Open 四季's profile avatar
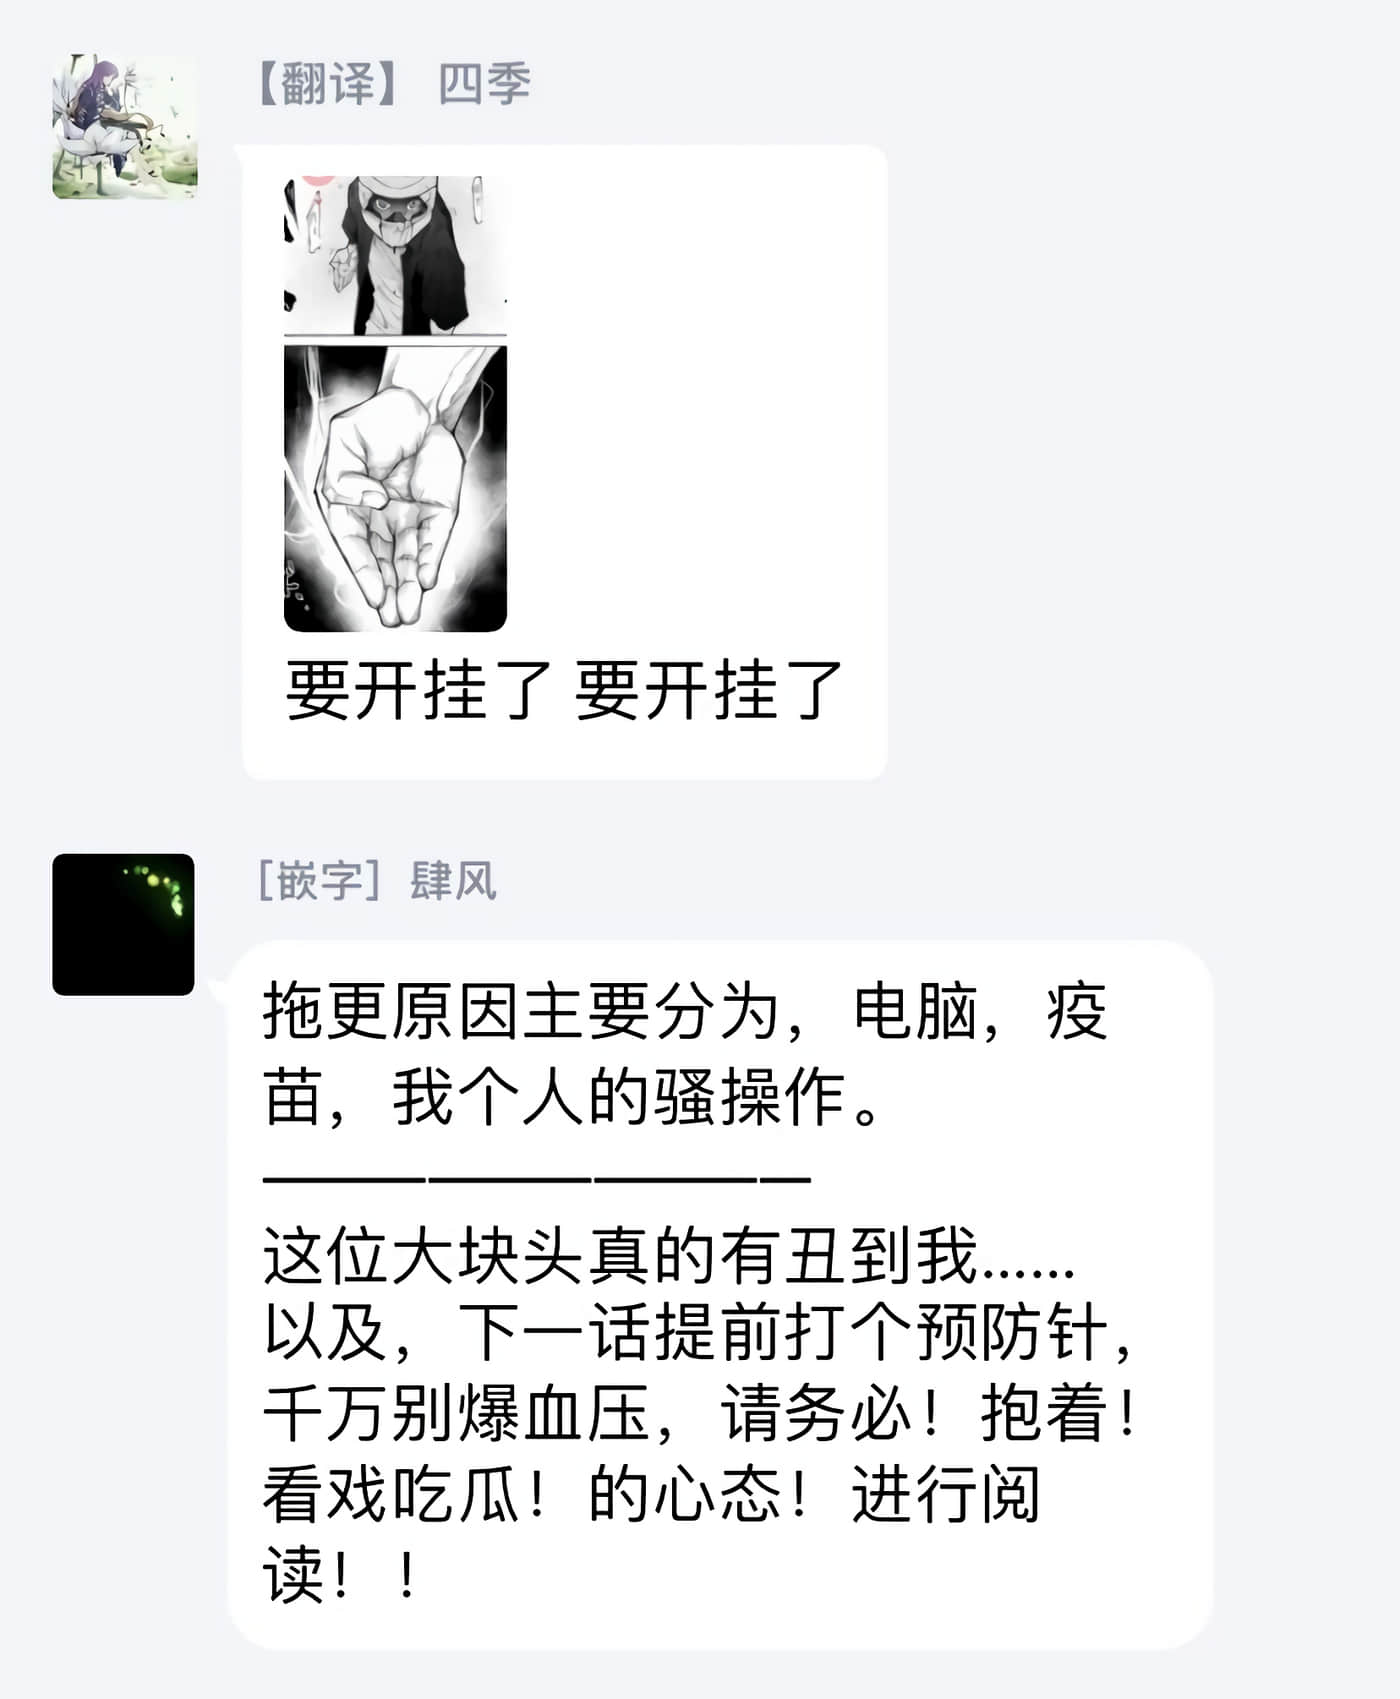Screen dimensions: 1400x1699 coord(125,126)
